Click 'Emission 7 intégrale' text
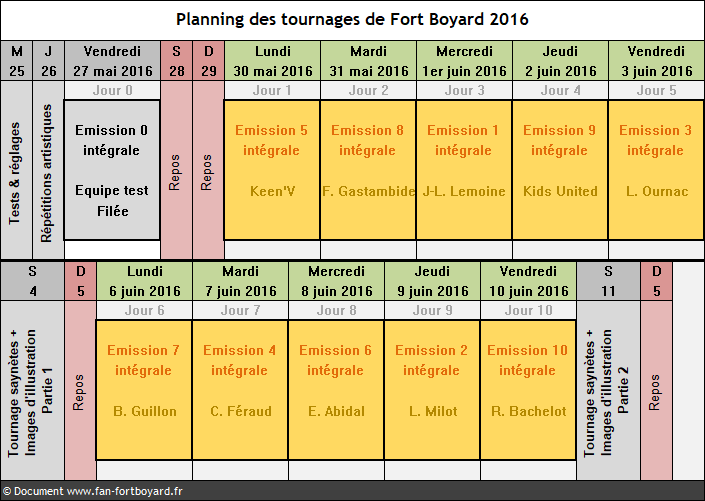 coord(143,360)
